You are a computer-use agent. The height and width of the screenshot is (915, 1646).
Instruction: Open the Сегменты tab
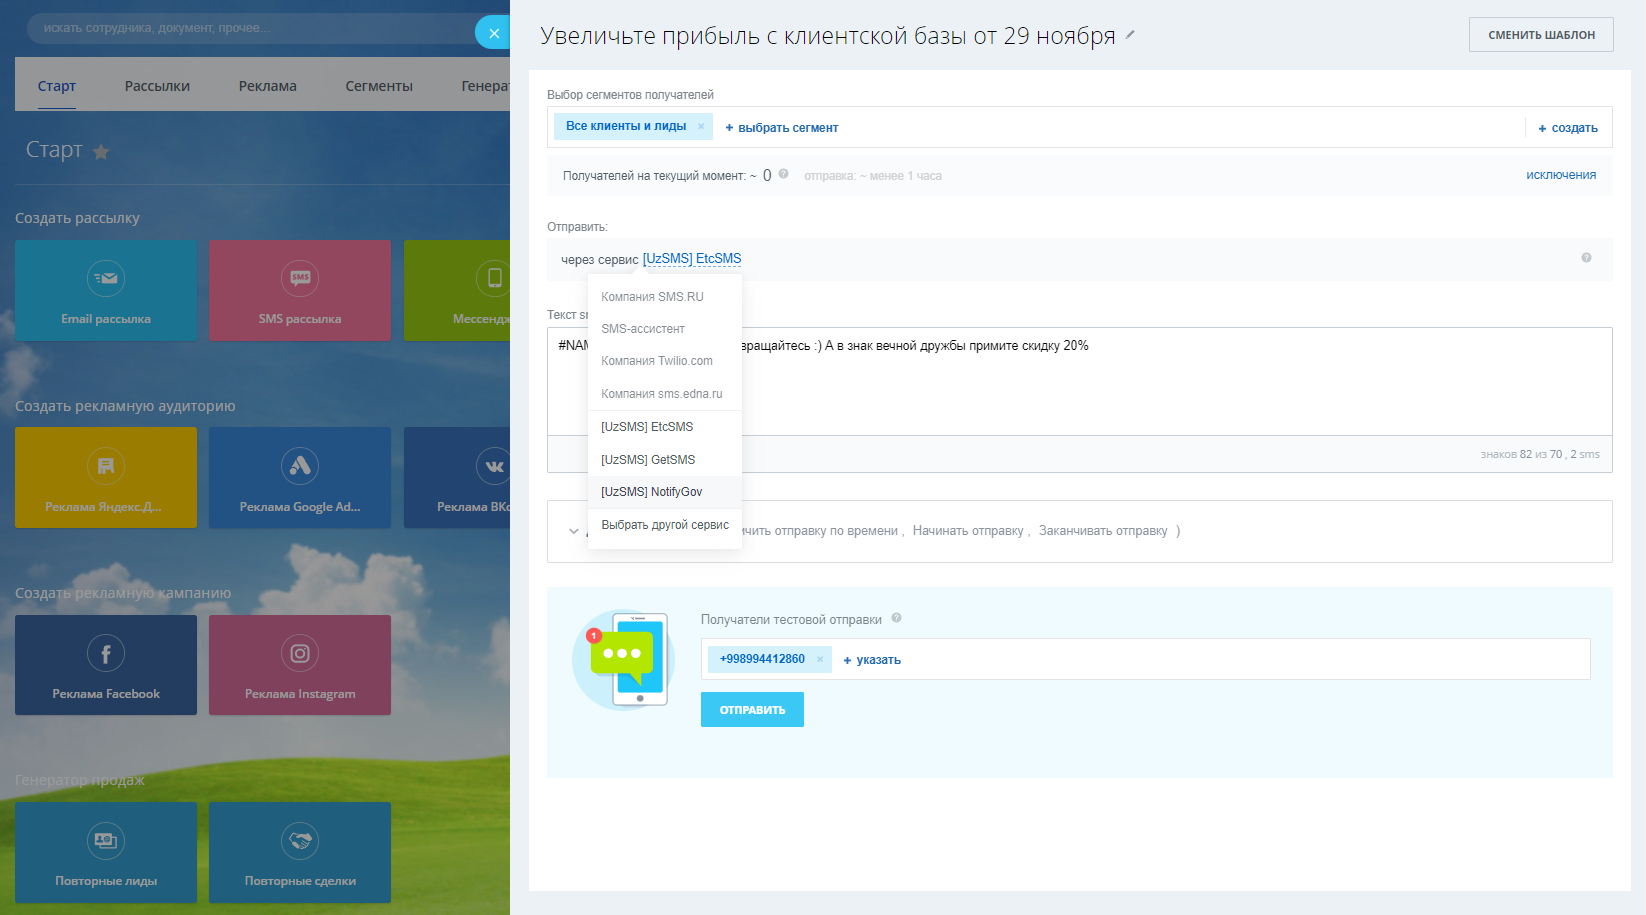click(379, 86)
